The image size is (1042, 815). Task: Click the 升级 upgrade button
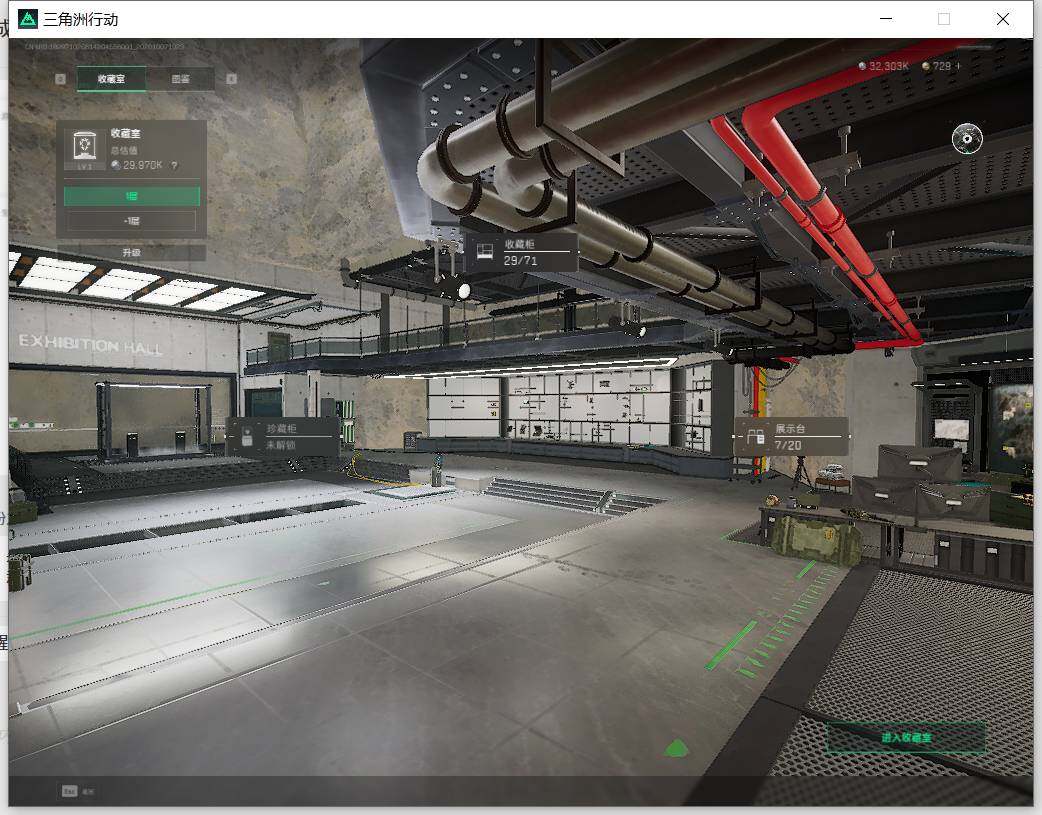coord(132,253)
